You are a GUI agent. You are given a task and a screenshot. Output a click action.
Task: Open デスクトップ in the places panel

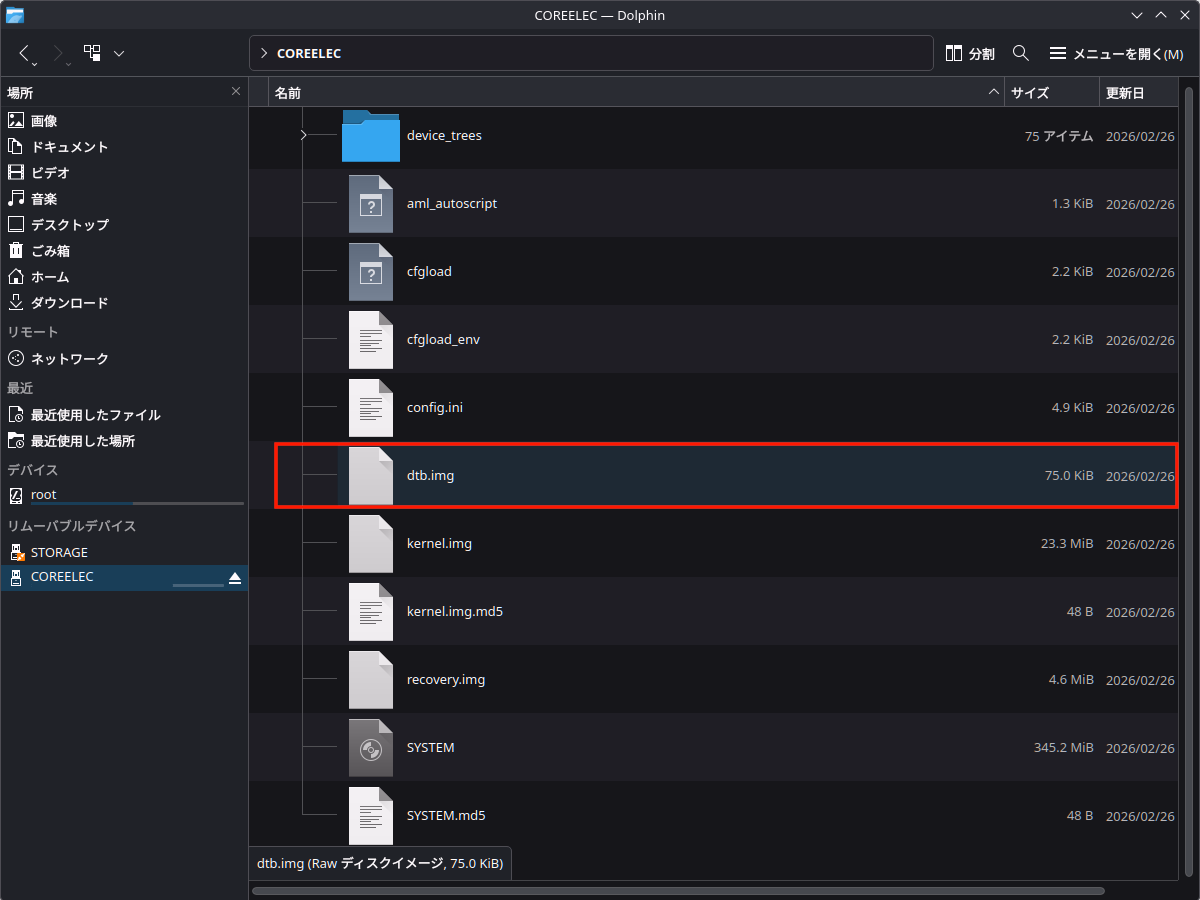pos(124,224)
